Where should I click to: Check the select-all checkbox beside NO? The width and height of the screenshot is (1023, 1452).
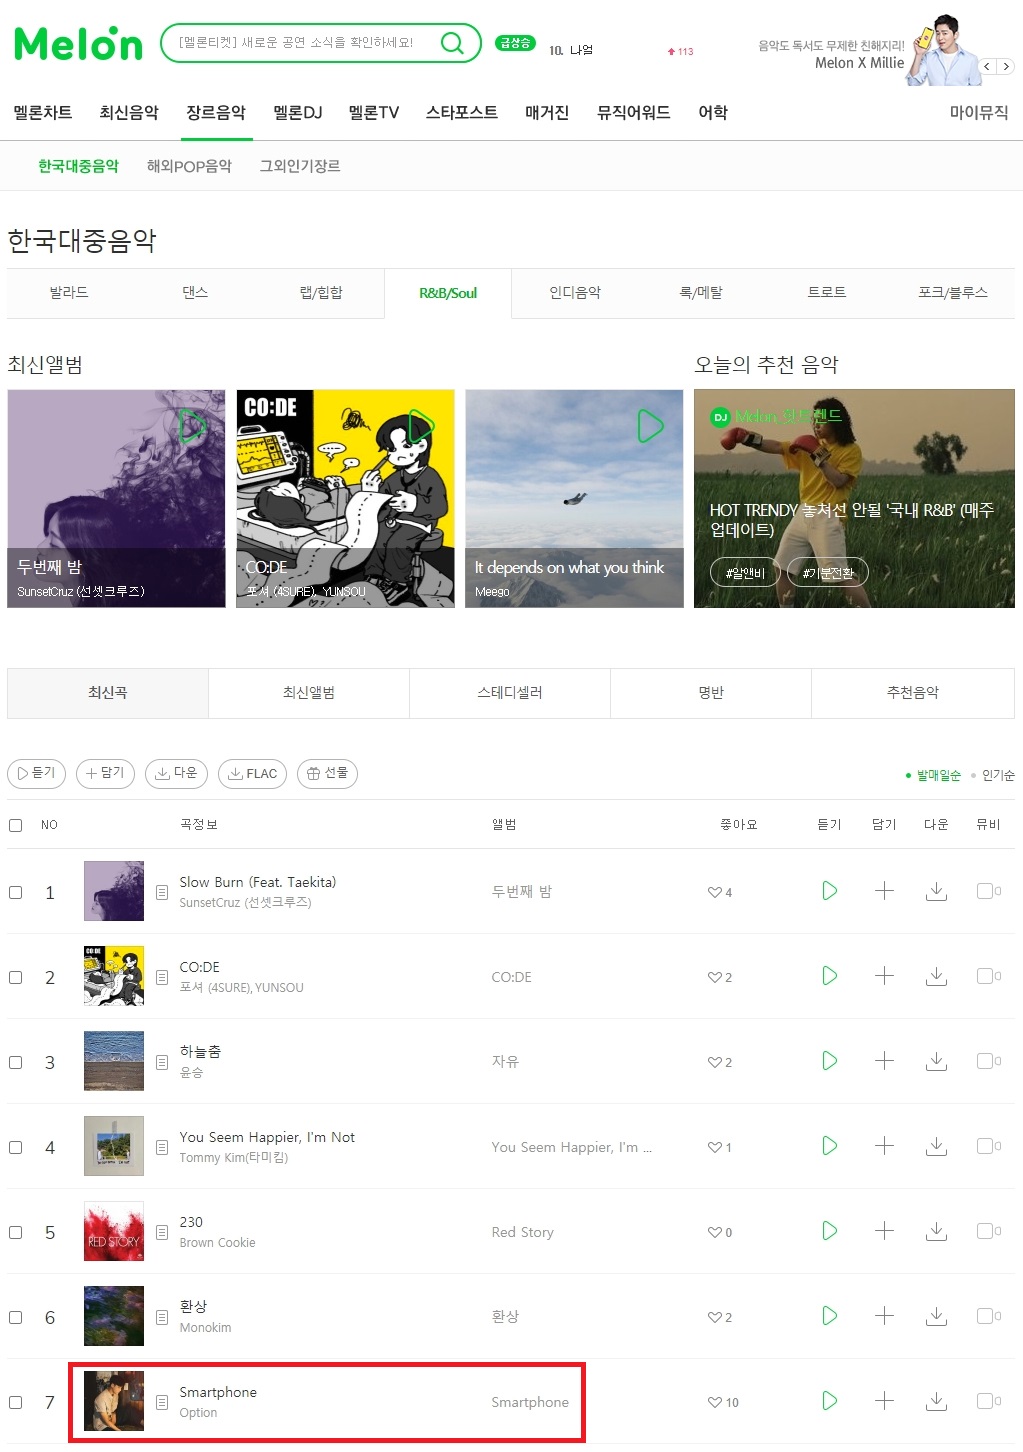click(x=16, y=825)
